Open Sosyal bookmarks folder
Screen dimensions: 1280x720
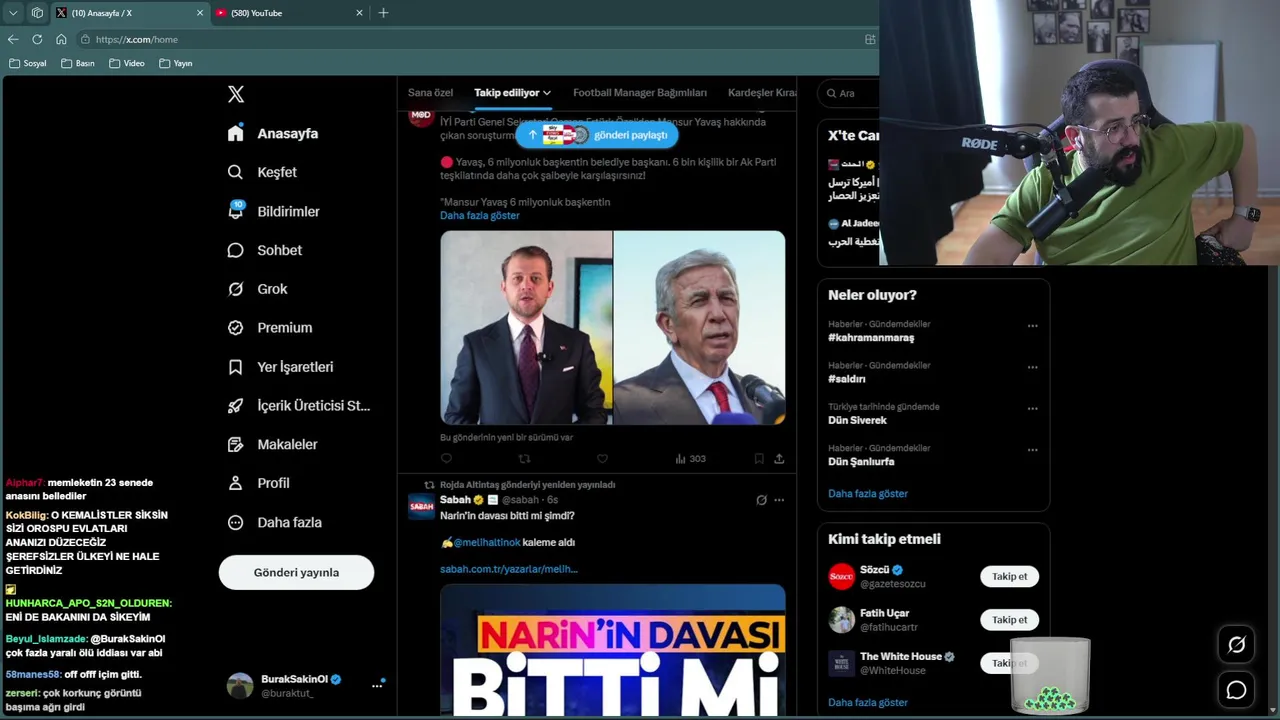pyautogui.click(x=28, y=63)
